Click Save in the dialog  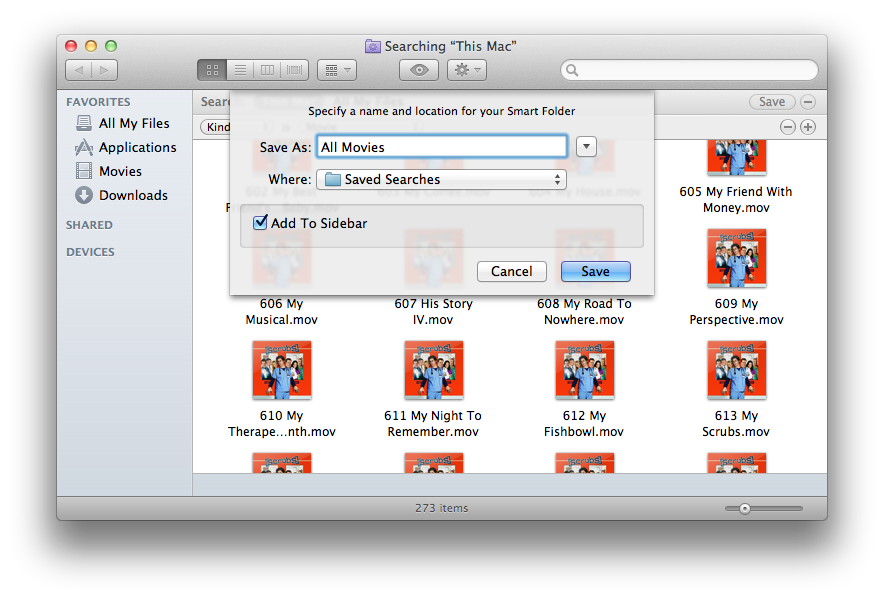(595, 271)
